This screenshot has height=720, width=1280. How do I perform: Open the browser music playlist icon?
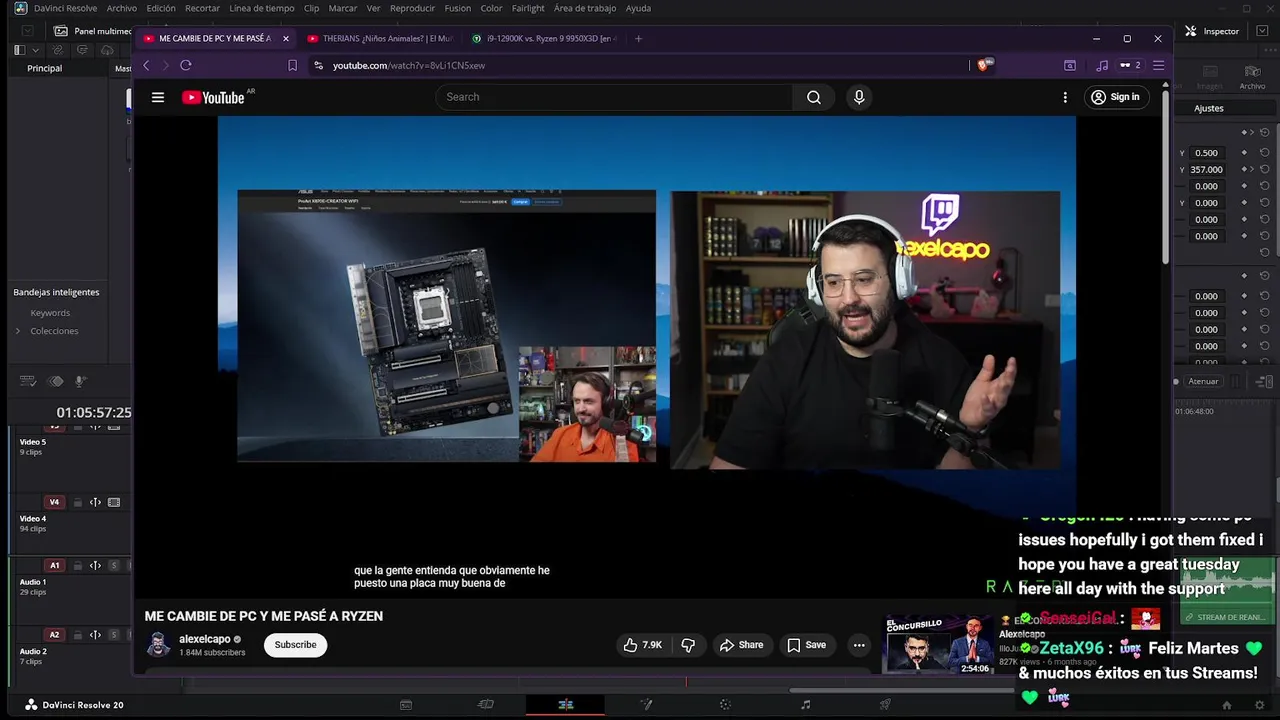pyautogui.click(x=1102, y=65)
